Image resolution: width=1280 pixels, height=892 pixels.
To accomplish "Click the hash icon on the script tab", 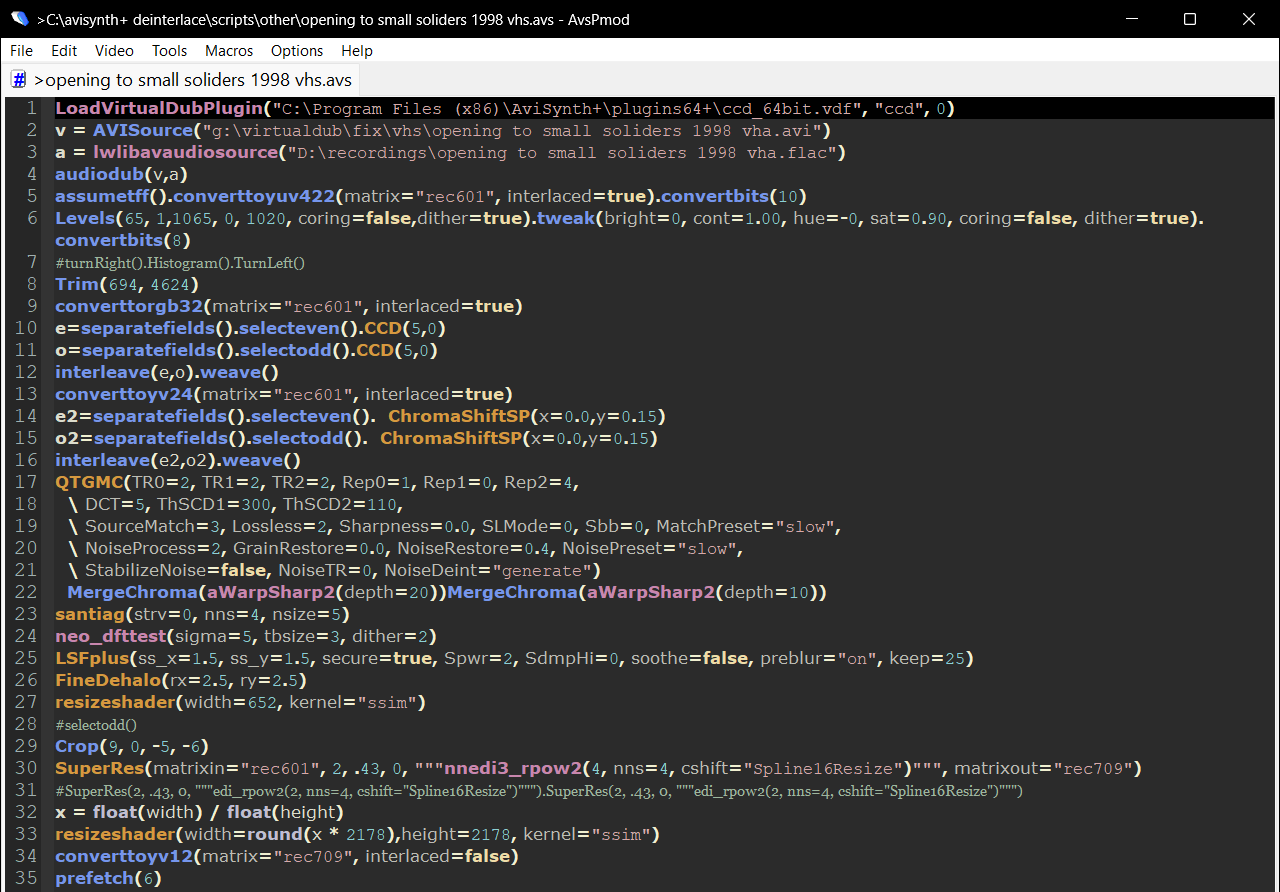I will tap(19, 80).
